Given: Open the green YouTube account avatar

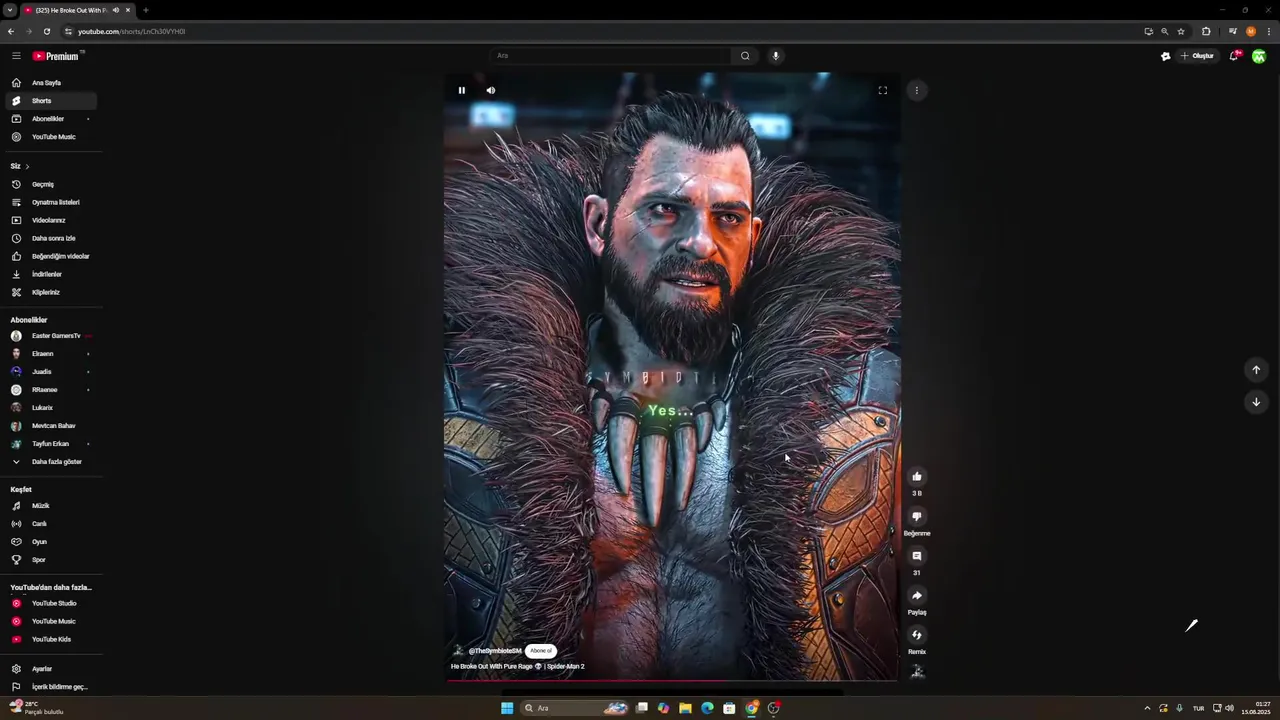Looking at the screenshot, I should click(1259, 56).
